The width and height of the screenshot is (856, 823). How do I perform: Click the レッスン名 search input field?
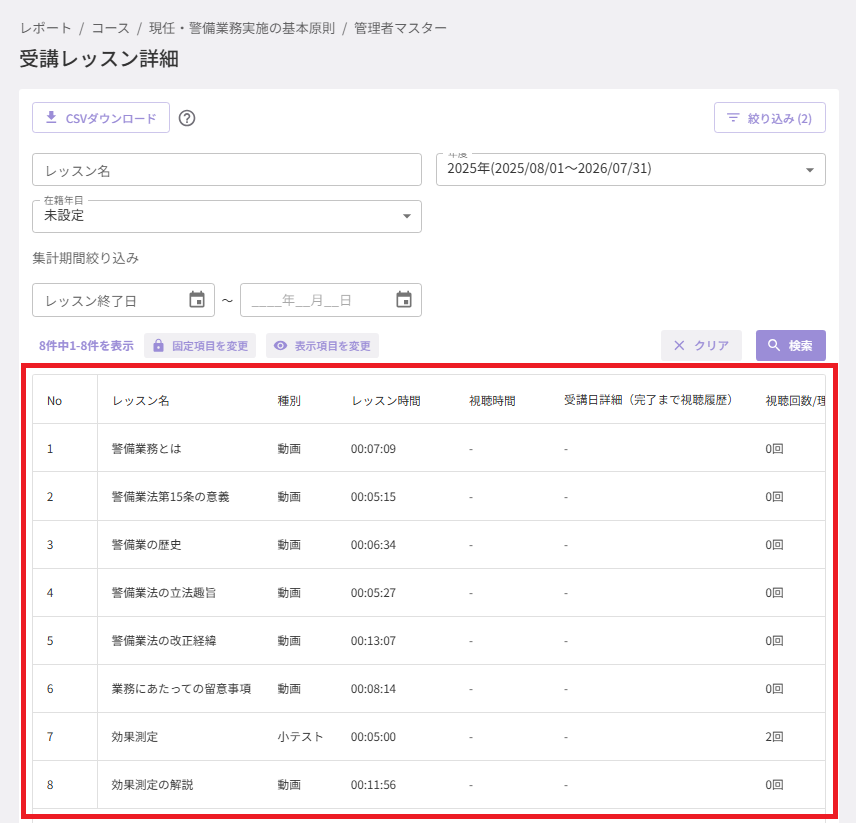tap(227, 170)
